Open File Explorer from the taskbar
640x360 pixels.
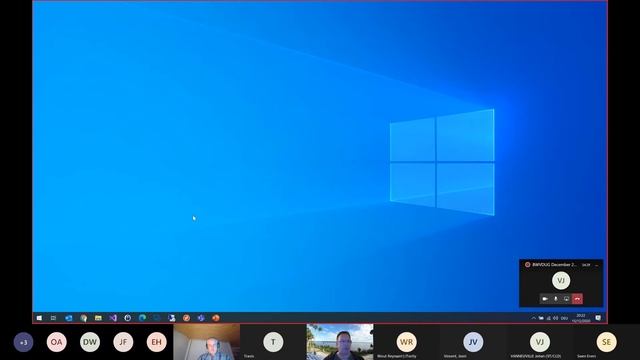click(x=98, y=318)
